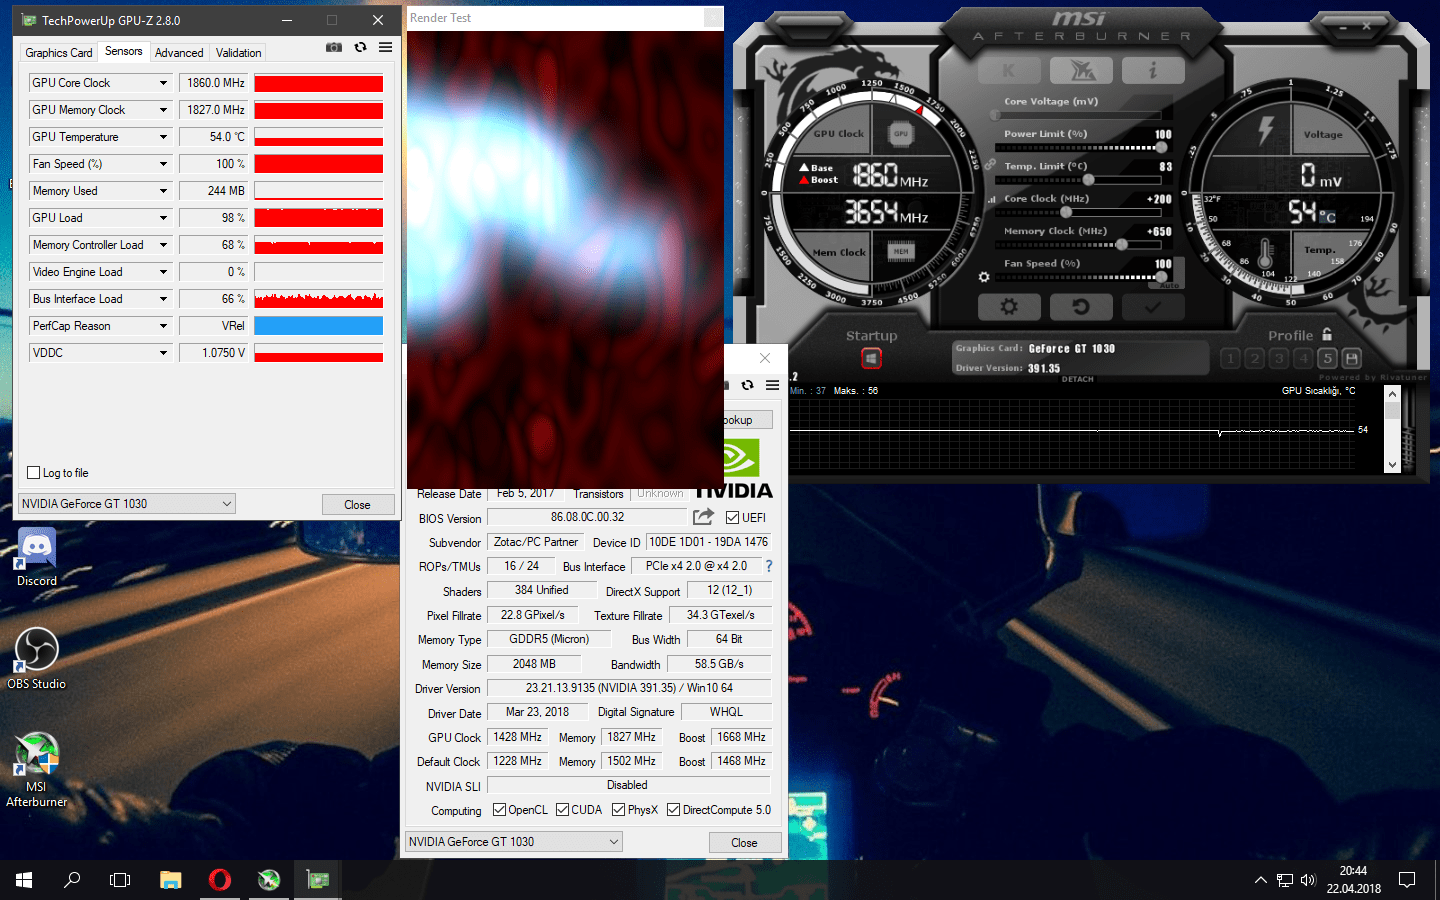Open the notification action center
The height and width of the screenshot is (900, 1440).
(1407, 880)
